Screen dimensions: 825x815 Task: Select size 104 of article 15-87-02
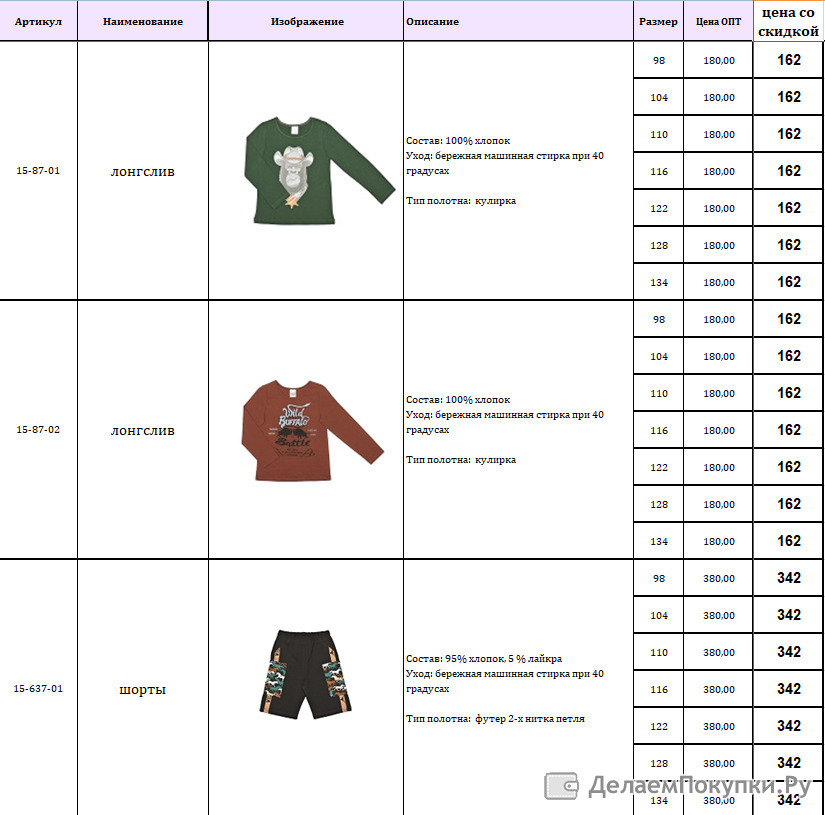pos(658,356)
